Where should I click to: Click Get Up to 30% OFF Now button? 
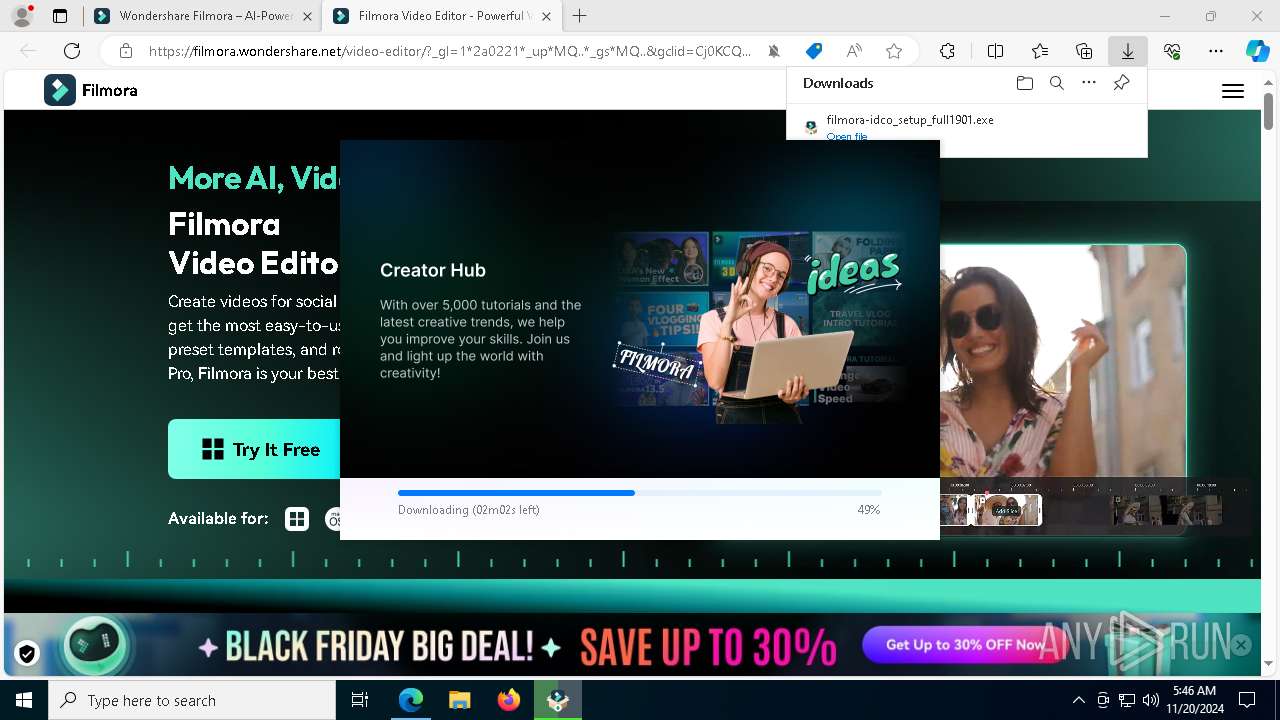965,645
